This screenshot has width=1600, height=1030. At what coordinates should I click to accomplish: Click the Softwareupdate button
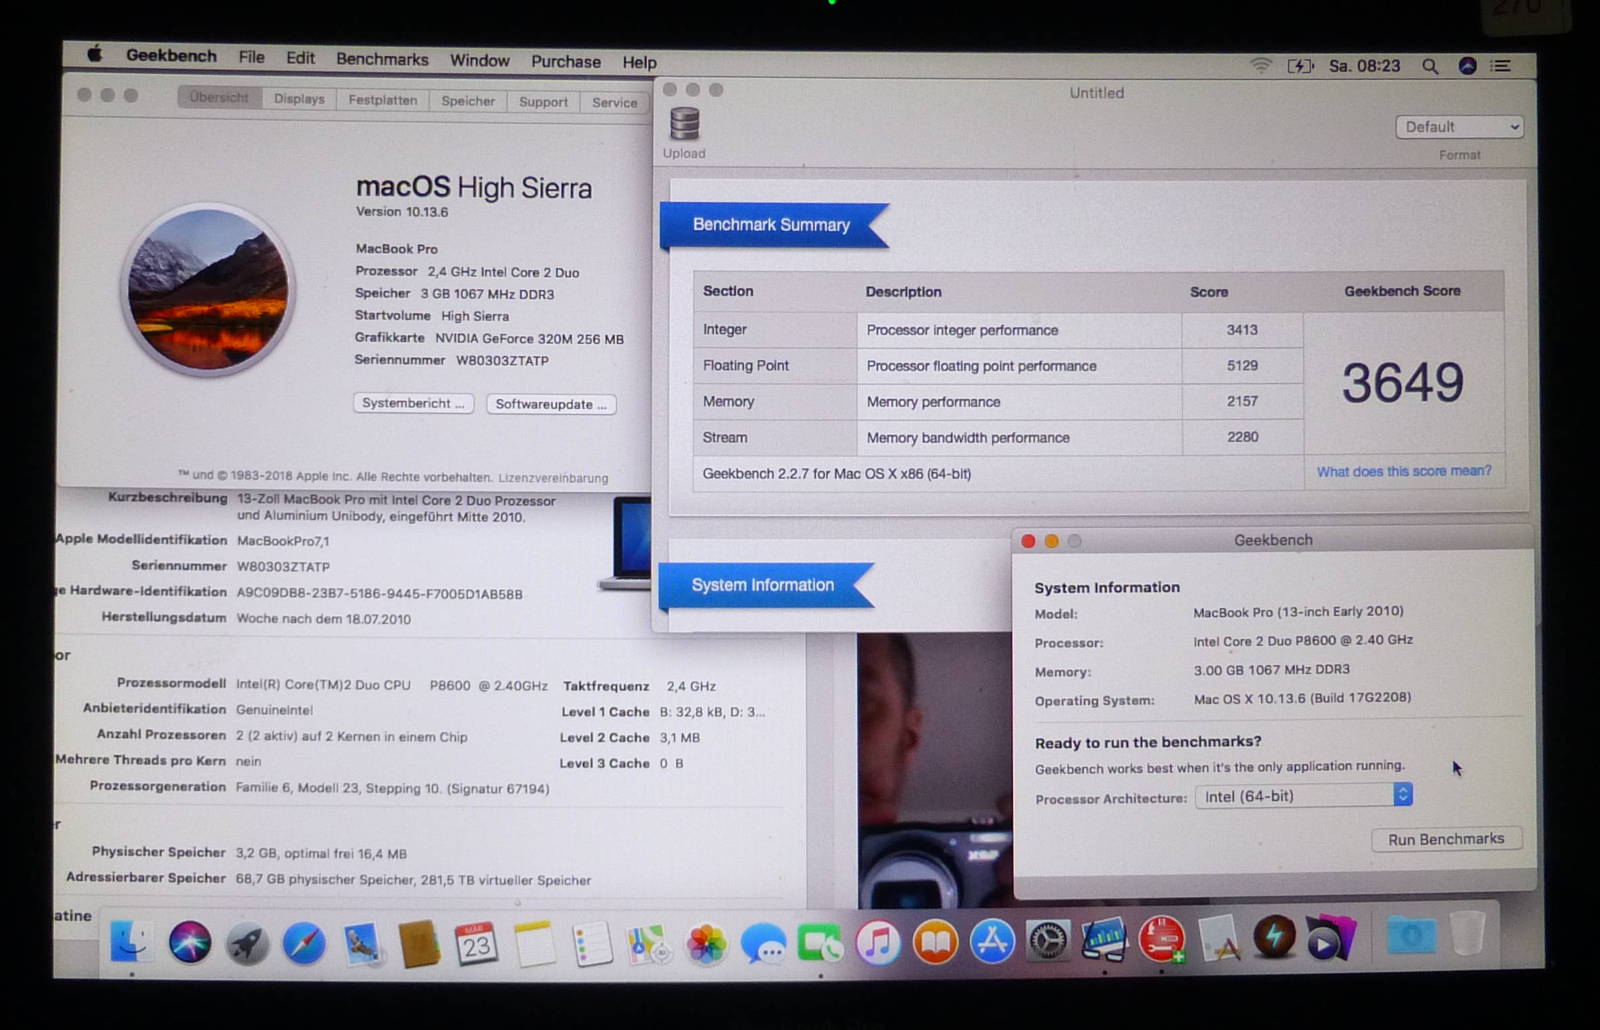(551, 404)
